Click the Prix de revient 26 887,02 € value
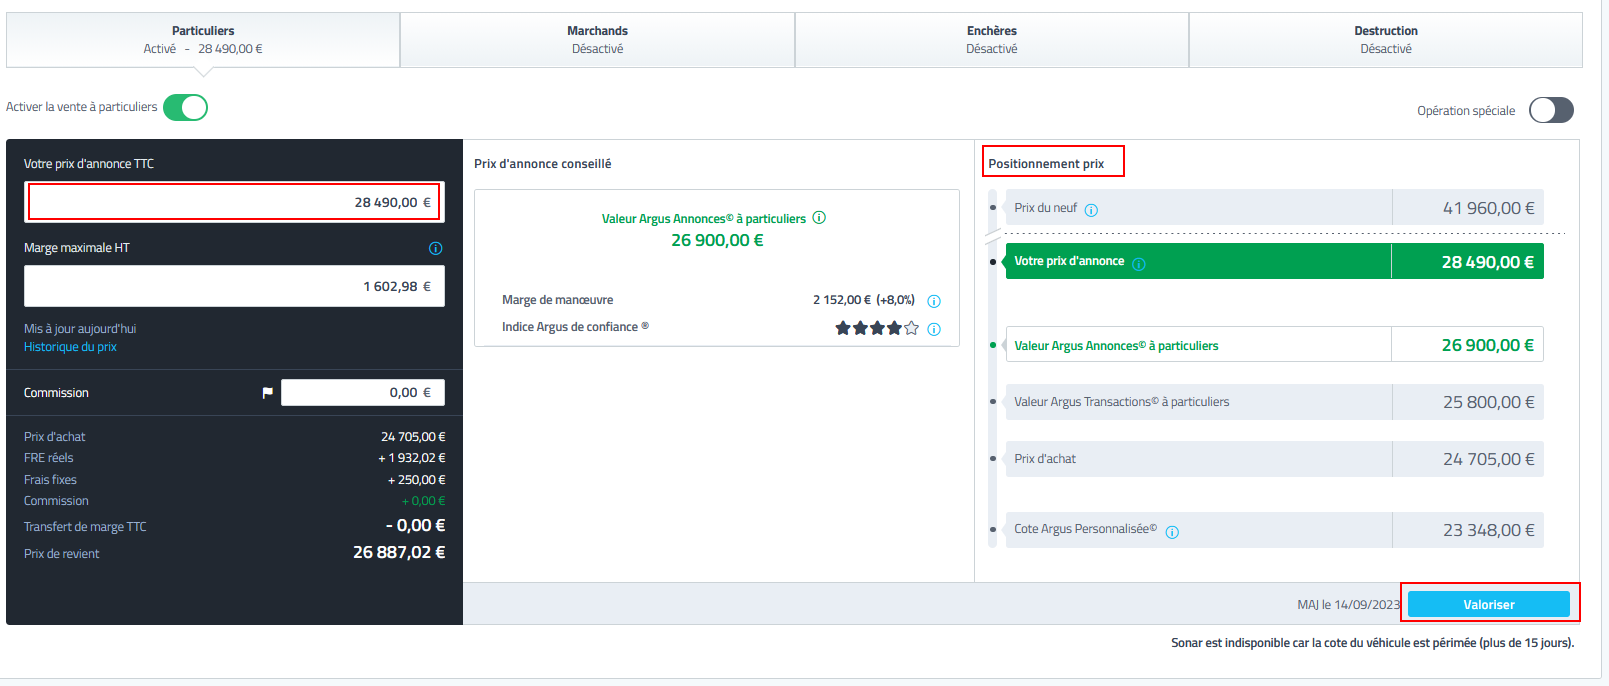Screen dimensions: 1609x686 pos(399,552)
